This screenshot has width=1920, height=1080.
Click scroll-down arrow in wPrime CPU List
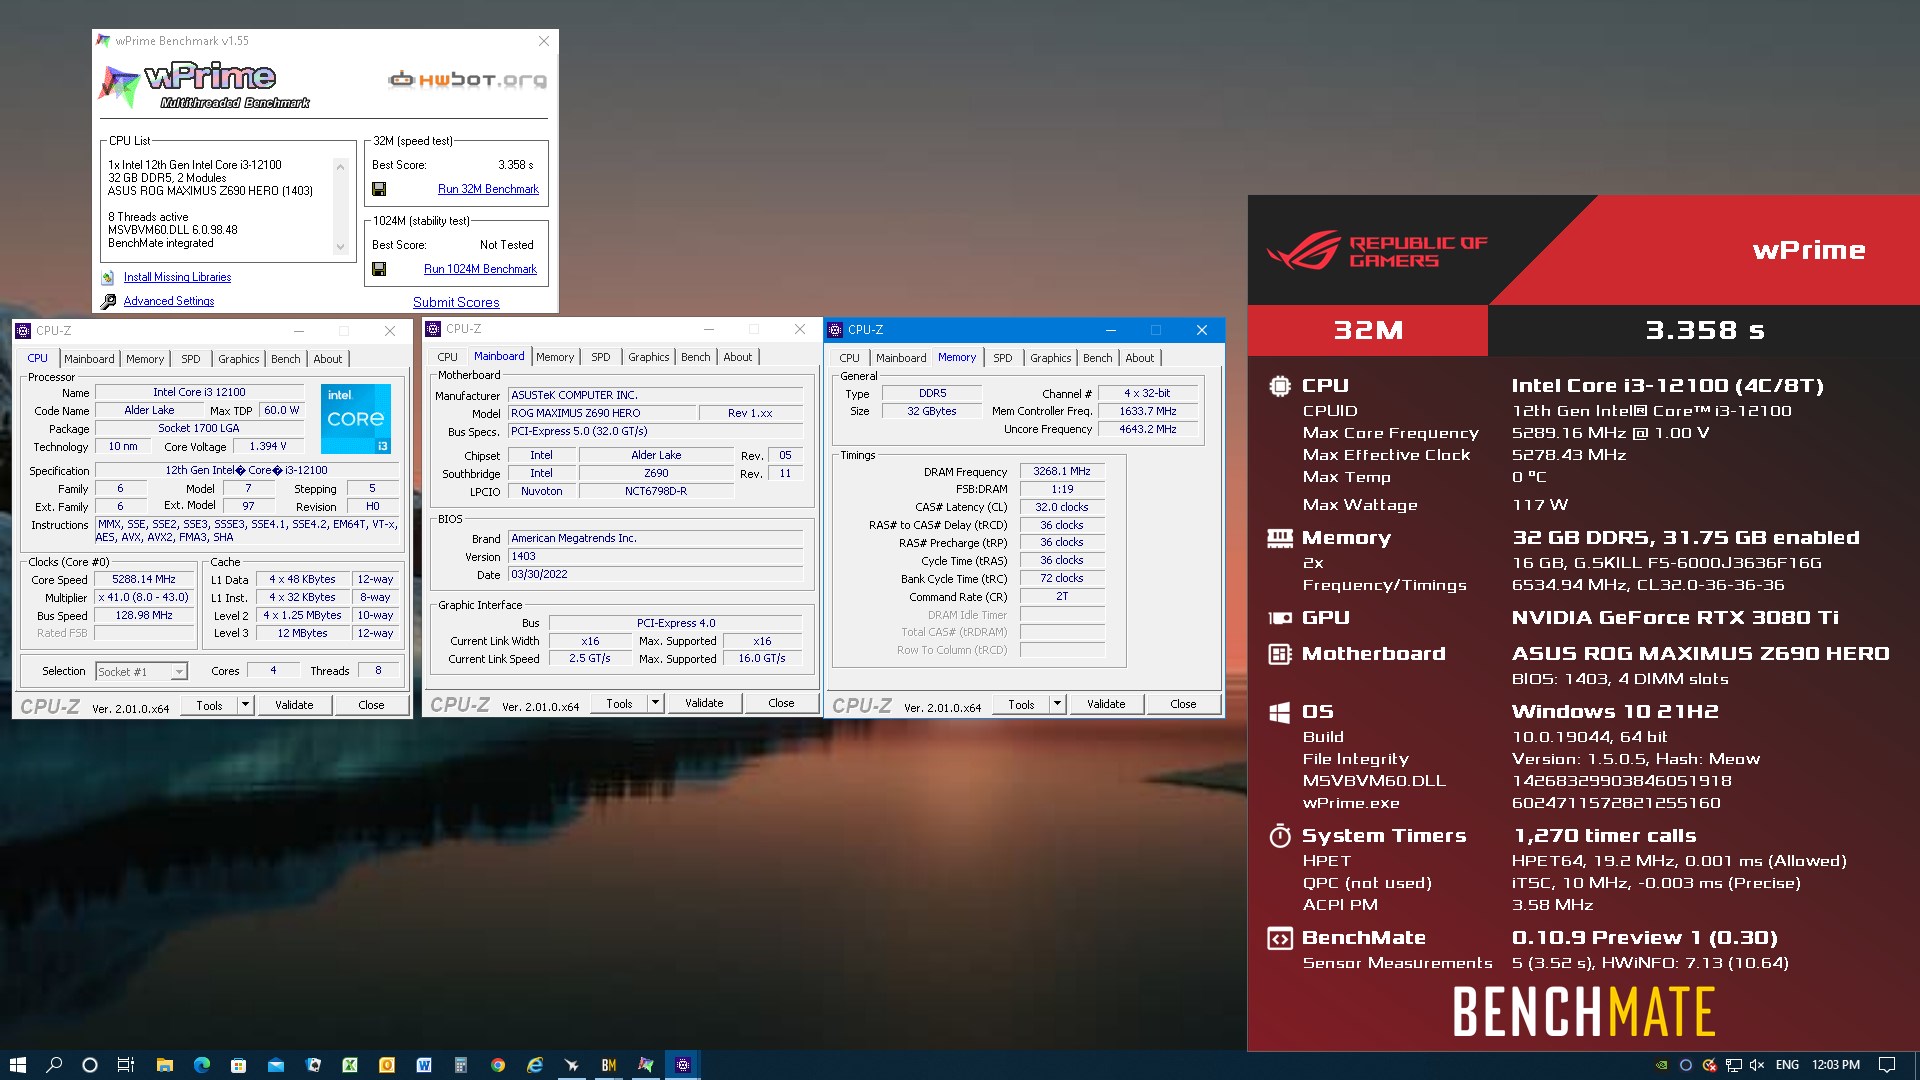[340, 247]
